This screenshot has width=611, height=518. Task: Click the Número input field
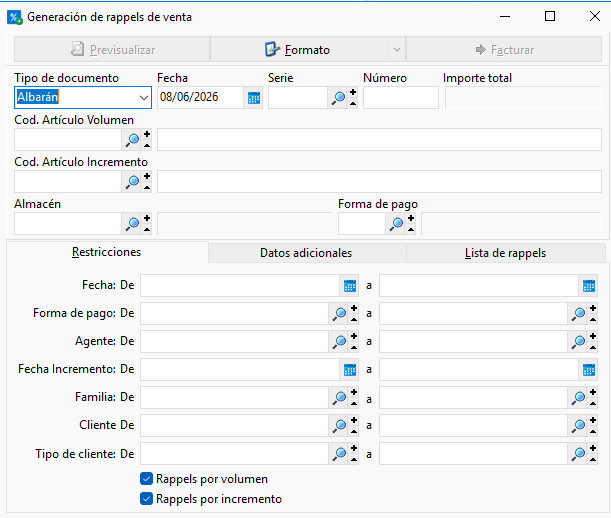[401, 97]
